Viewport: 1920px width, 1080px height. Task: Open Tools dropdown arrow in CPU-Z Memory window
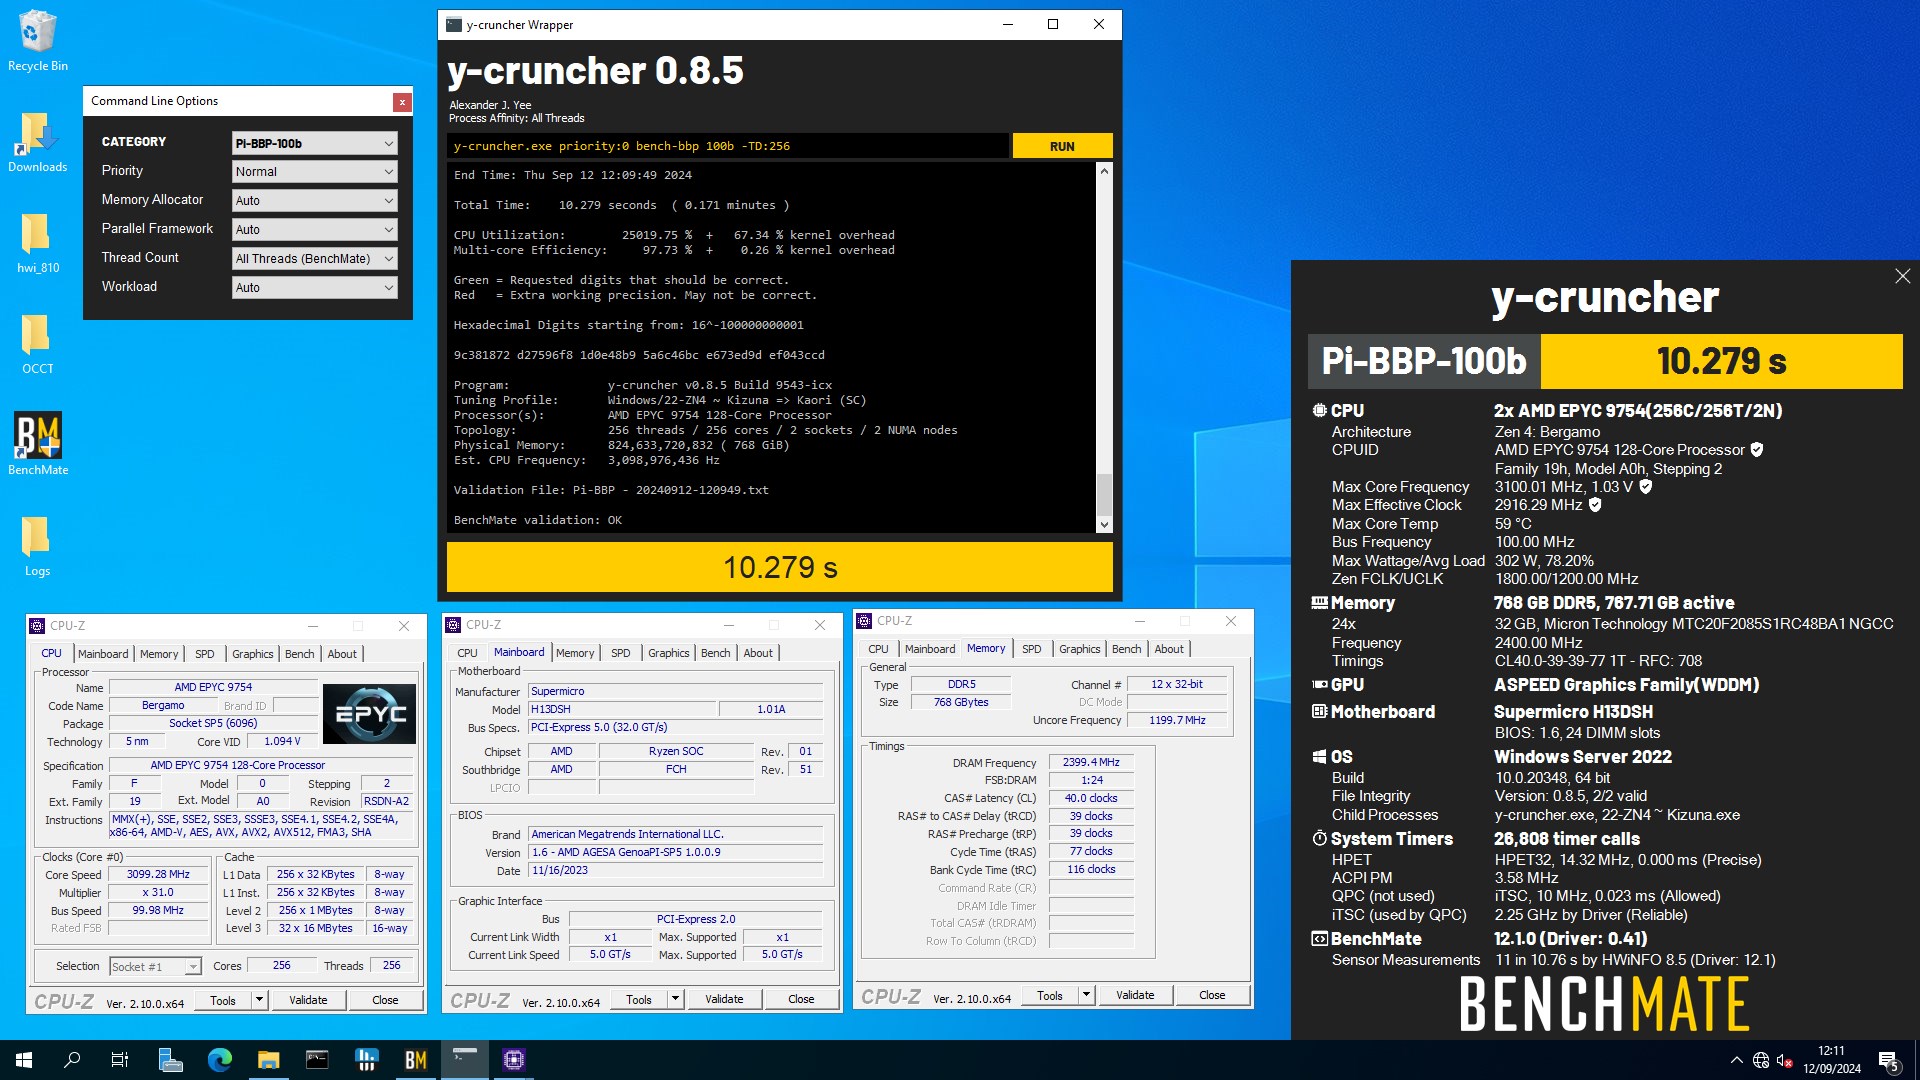point(1086,995)
